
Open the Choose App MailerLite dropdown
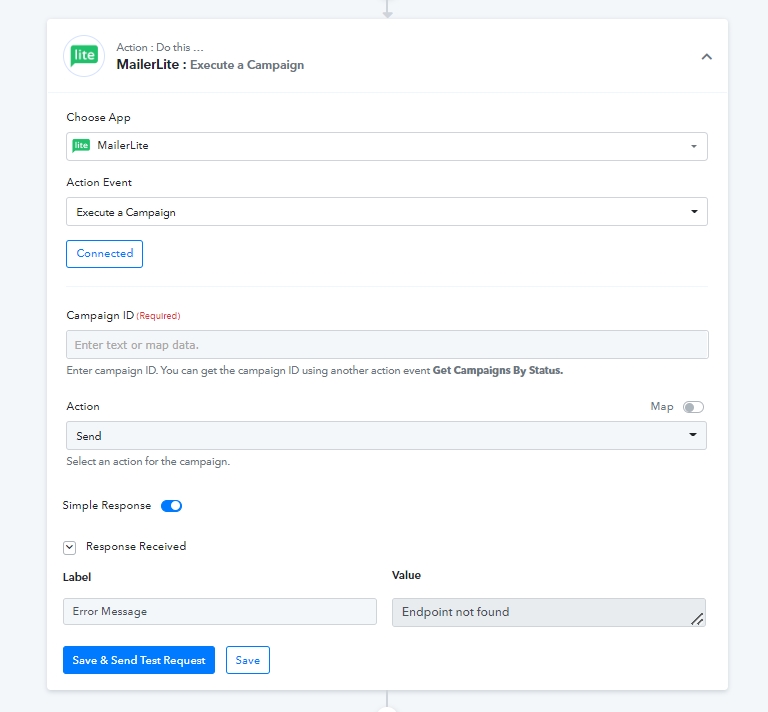[x=386, y=146]
